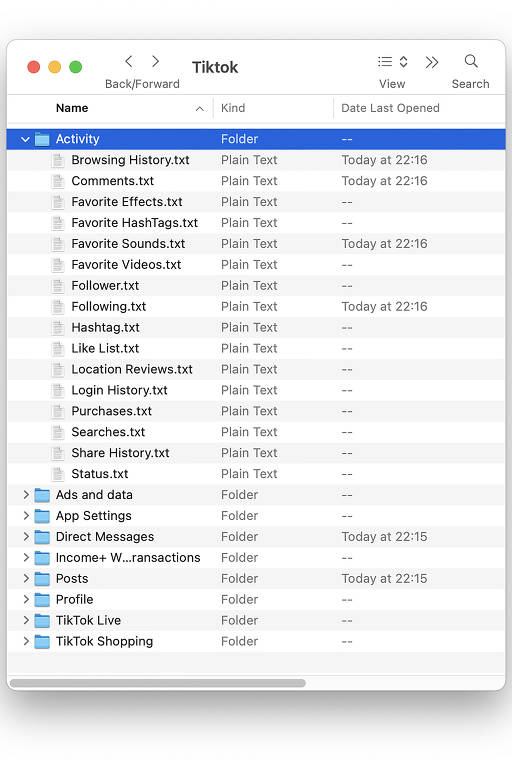Expand the TikTok Live folder

coord(26,621)
